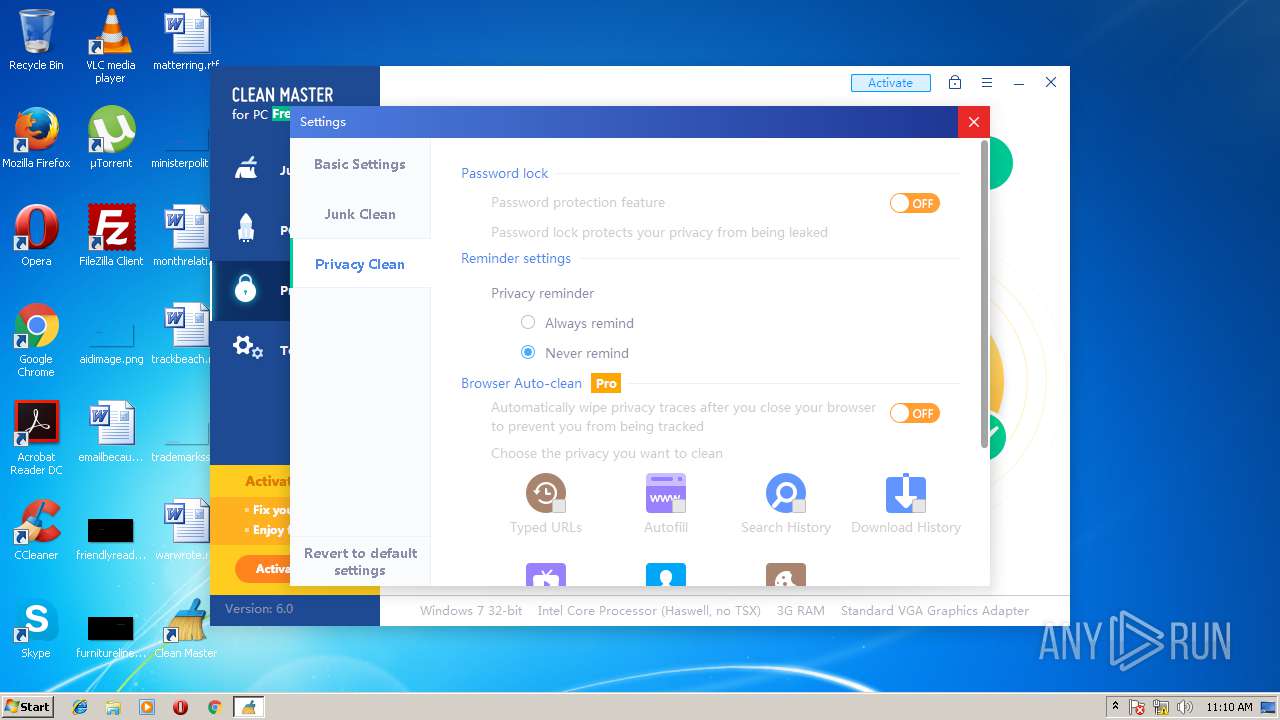Viewport: 1280px width, 720px height.
Task: Click Clean Master taskbar button
Action: pos(248,707)
